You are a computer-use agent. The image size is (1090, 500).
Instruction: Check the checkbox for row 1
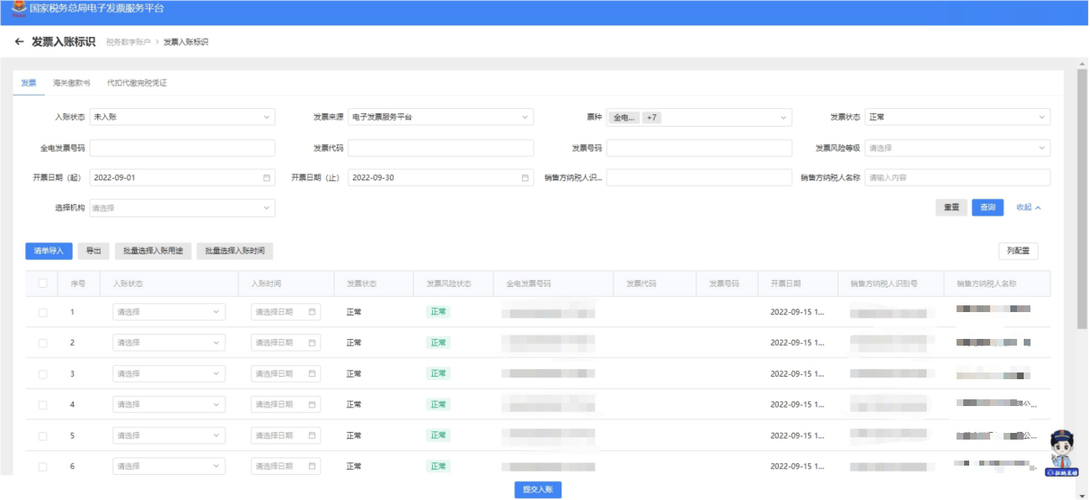point(43,313)
